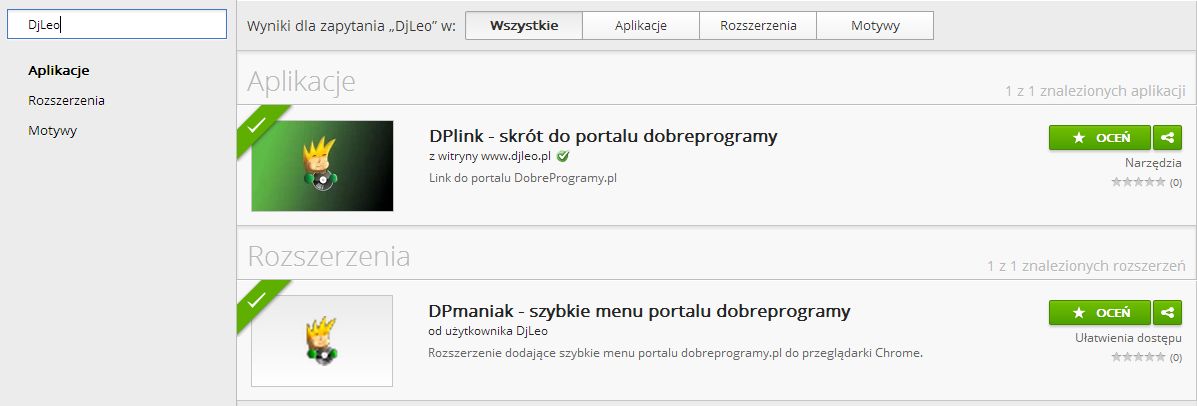Click the 'od użytkownika DjLeo' text
The image size is (1197, 406).
click(489, 331)
